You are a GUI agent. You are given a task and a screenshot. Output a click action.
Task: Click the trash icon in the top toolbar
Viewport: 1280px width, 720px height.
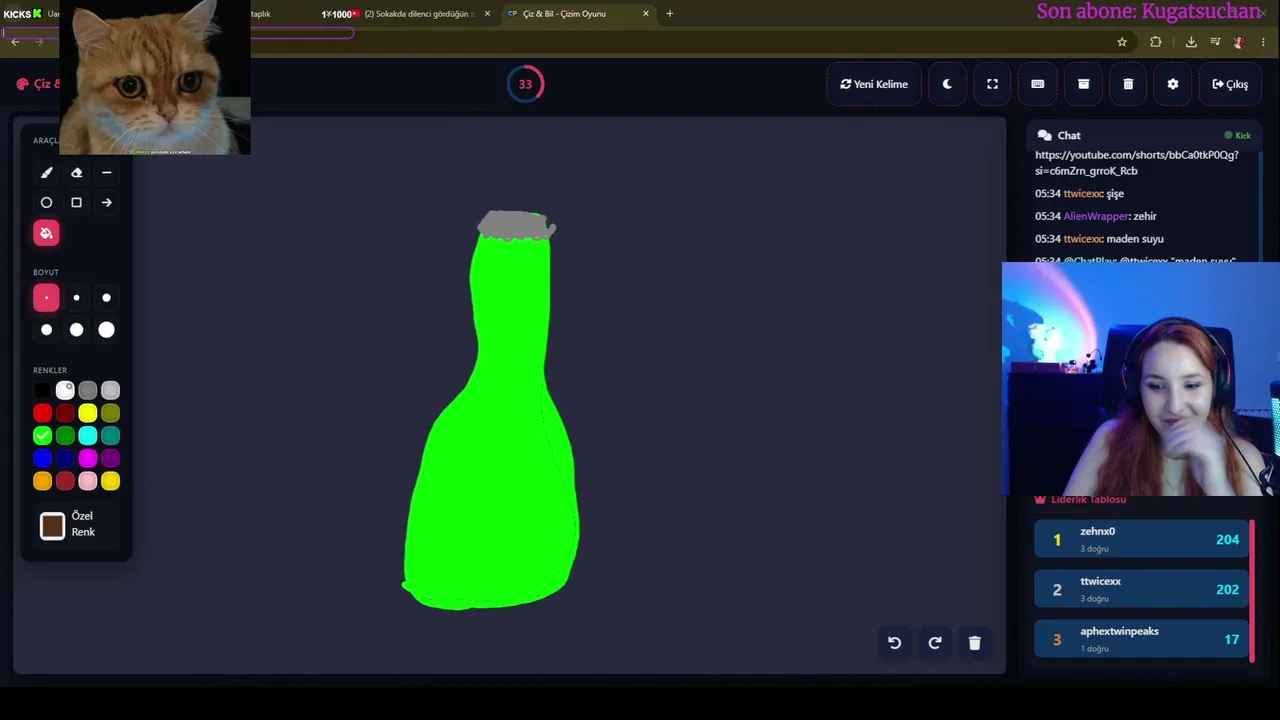(x=1128, y=84)
